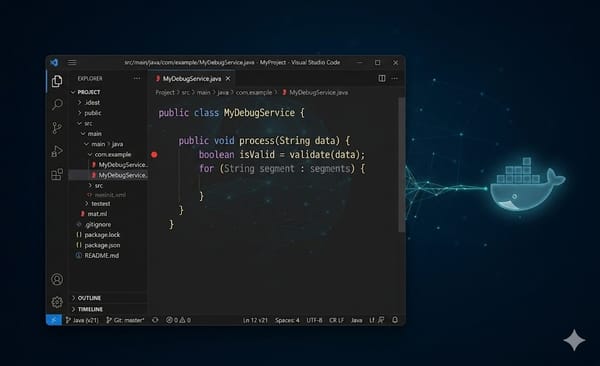Open the Manage settings gear
Image resolution: width=600 pixels, height=366 pixels.
click(x=57, y=302)
